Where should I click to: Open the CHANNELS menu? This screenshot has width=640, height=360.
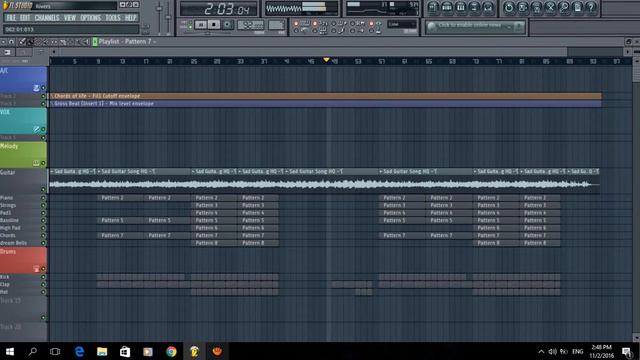pos(47,18)
